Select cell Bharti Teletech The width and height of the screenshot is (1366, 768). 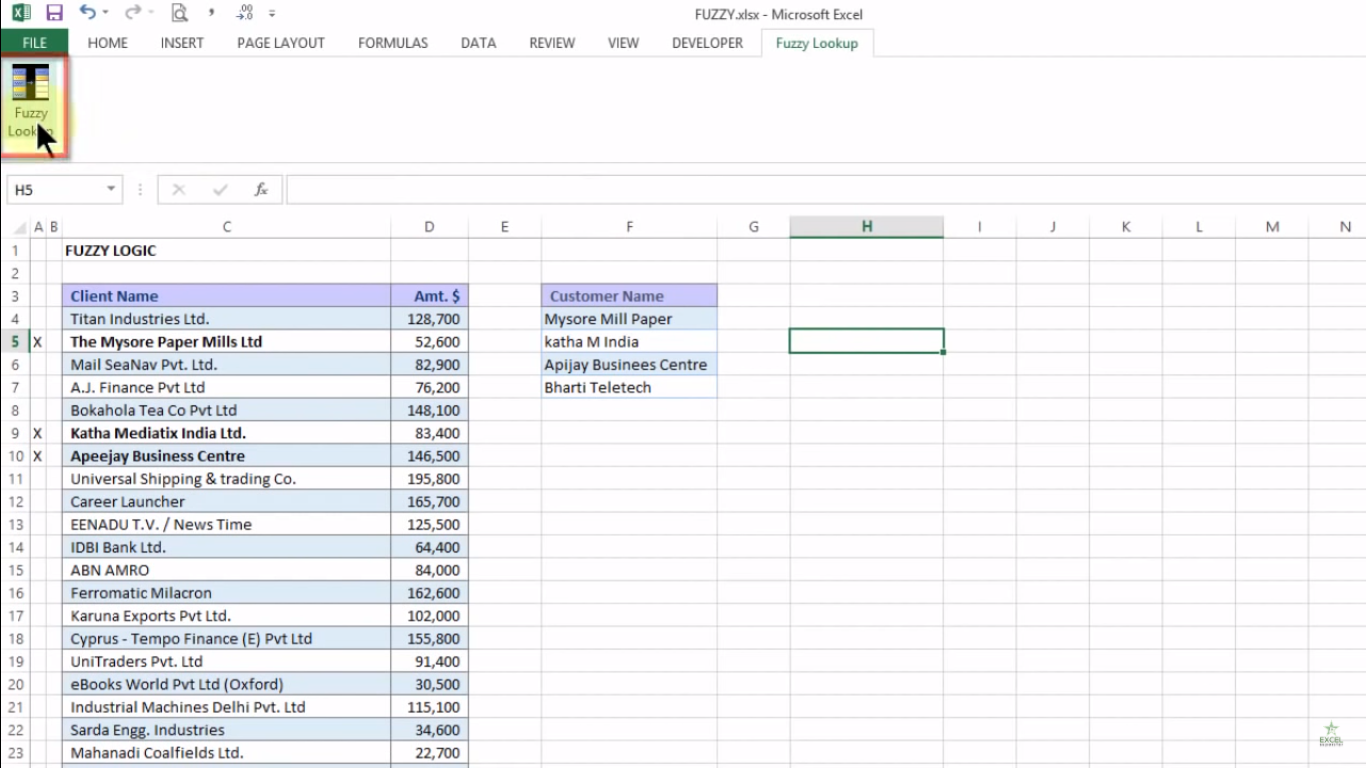[629, 387]
